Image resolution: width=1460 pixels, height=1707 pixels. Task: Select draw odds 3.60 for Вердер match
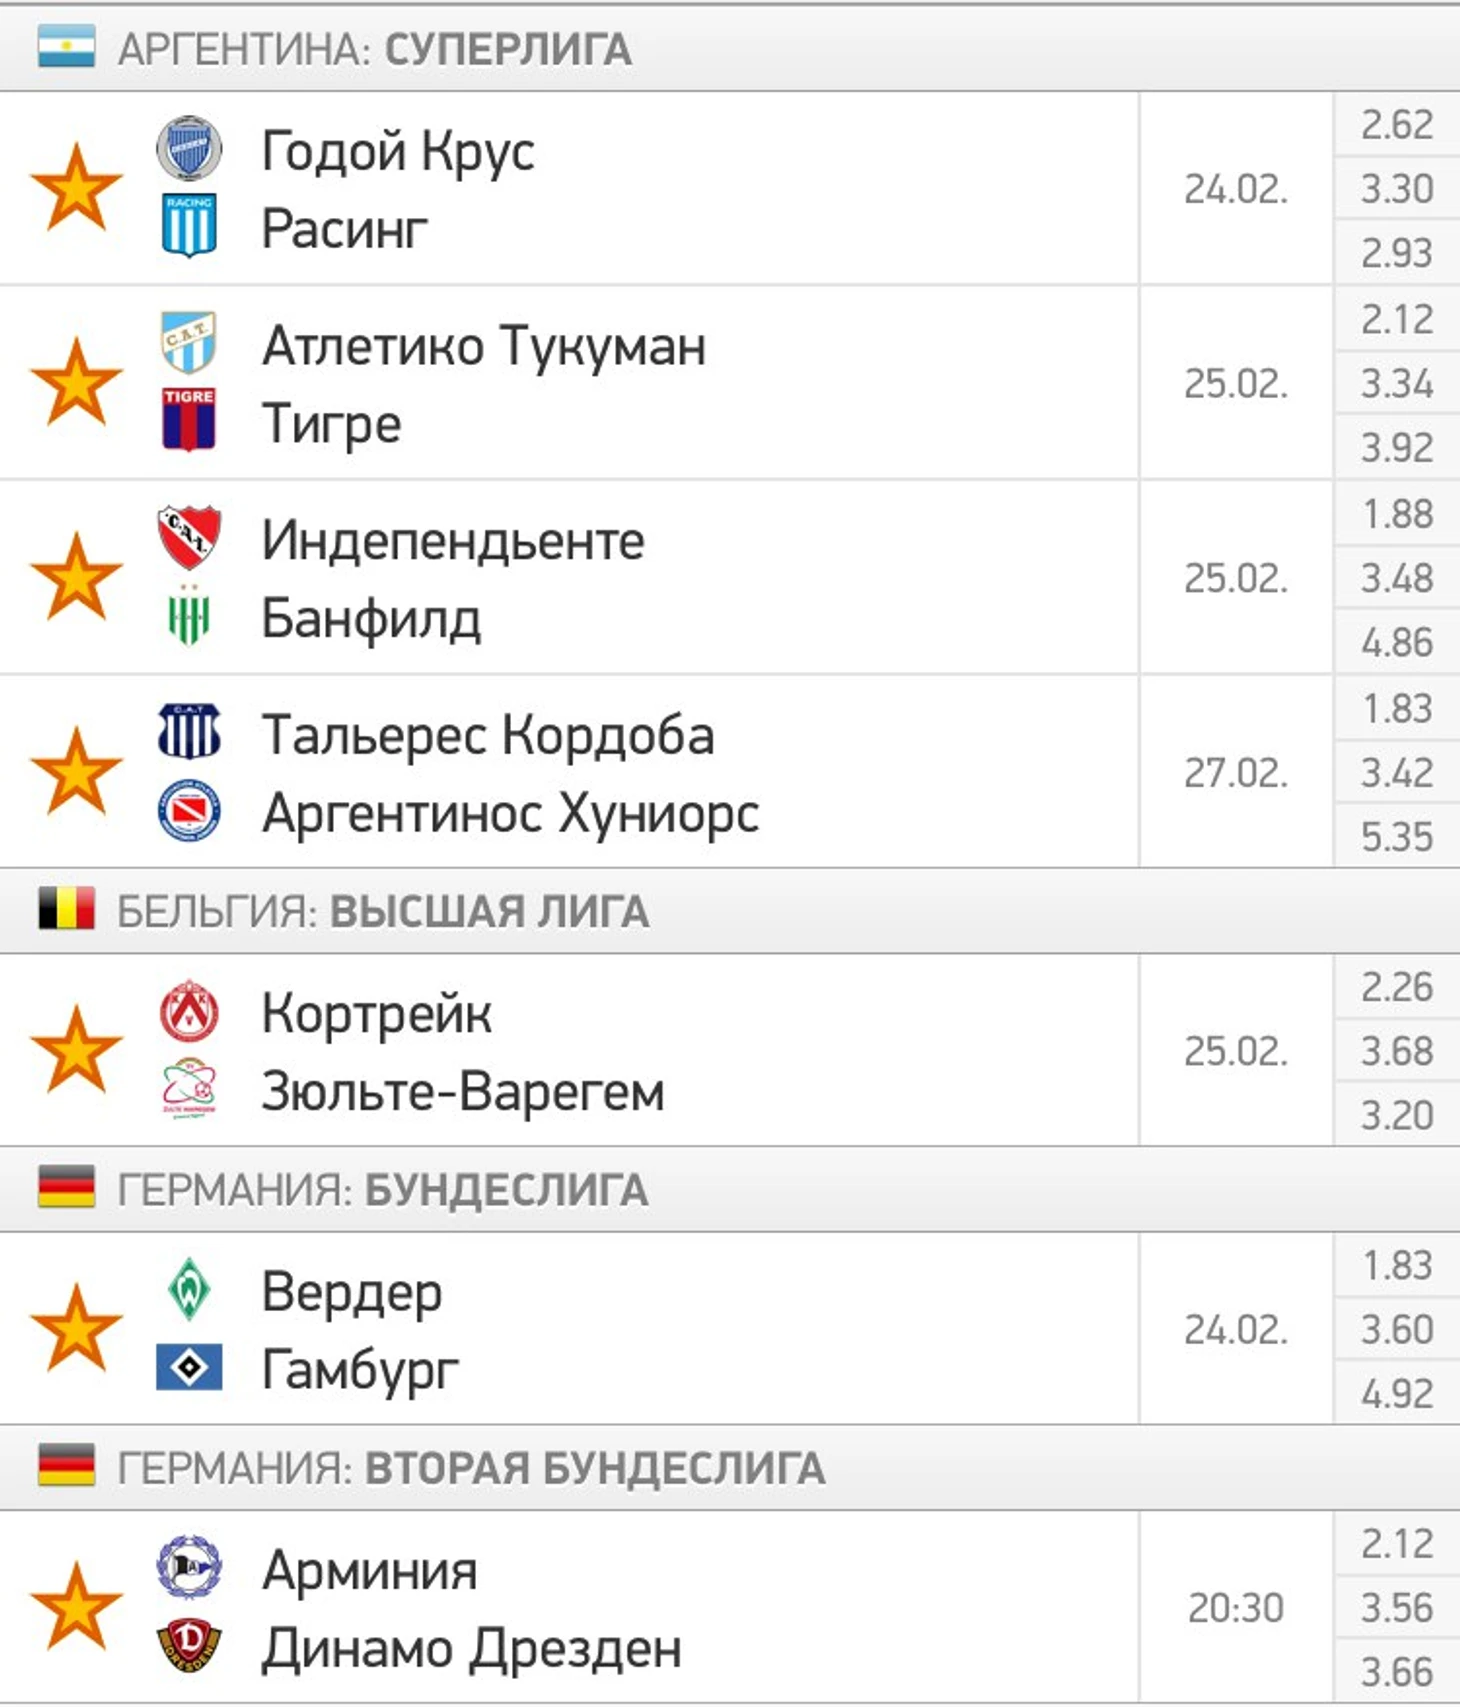click(1397, 1329)
